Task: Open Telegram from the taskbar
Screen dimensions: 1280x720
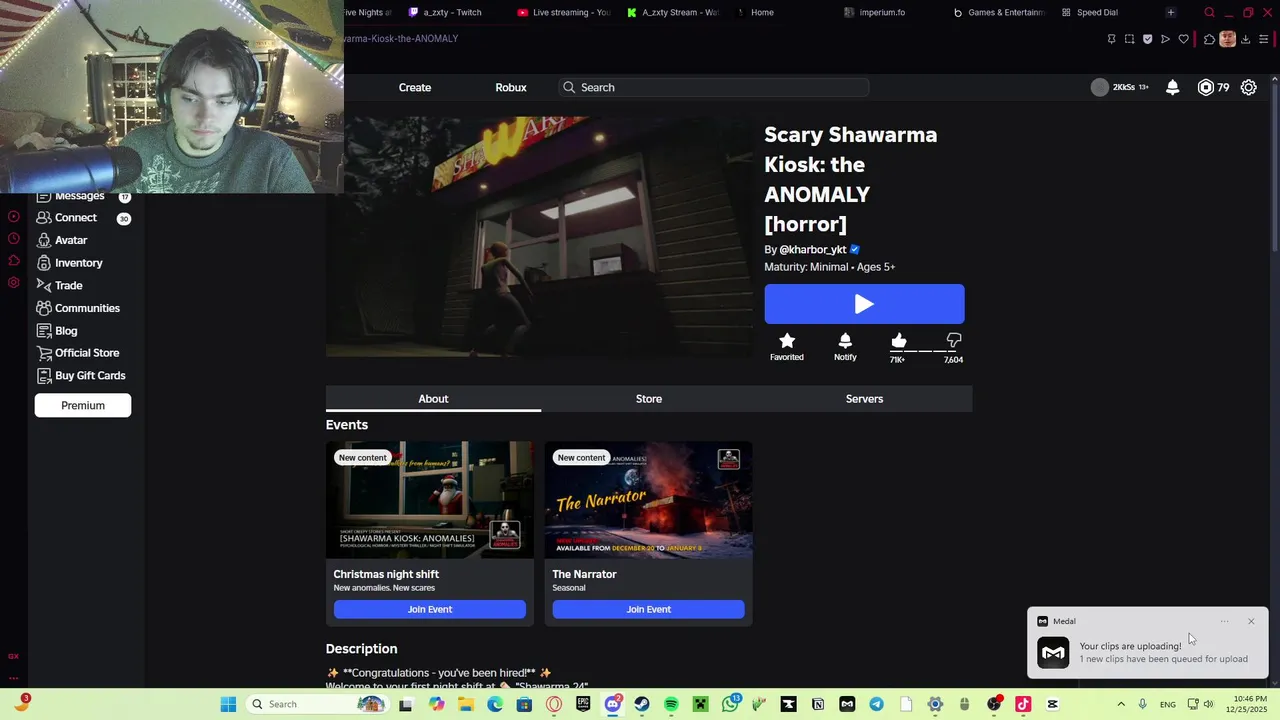Action: tap(876, 704)
